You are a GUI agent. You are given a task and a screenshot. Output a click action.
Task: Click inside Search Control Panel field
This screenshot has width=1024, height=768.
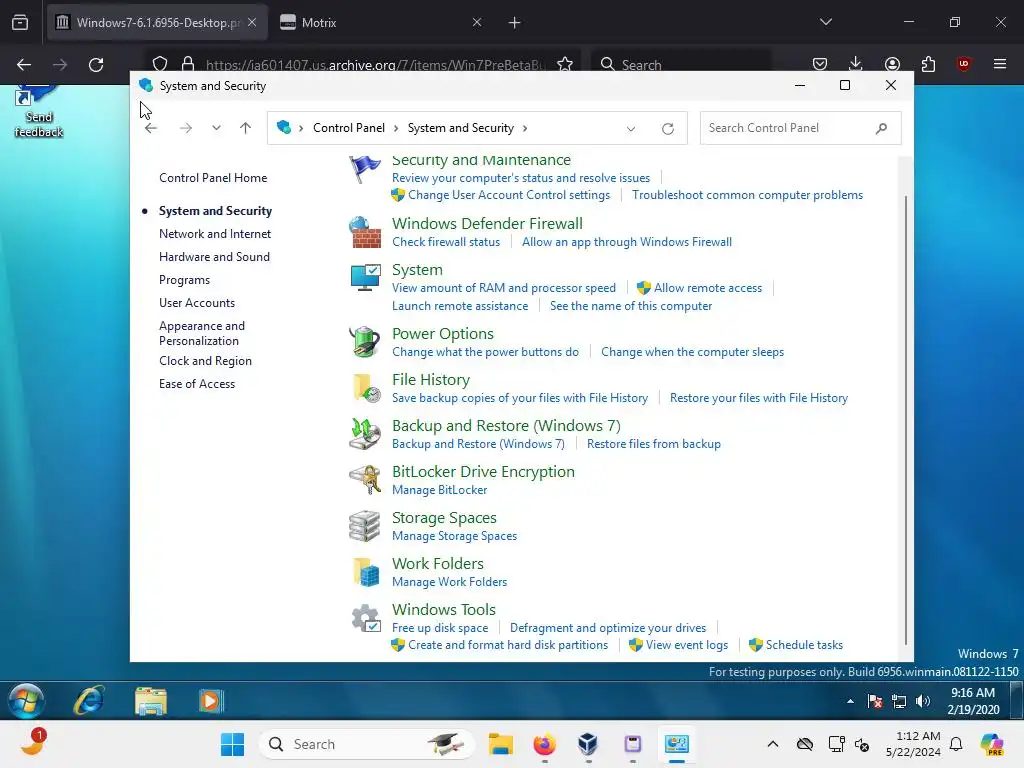pos(801,128)
